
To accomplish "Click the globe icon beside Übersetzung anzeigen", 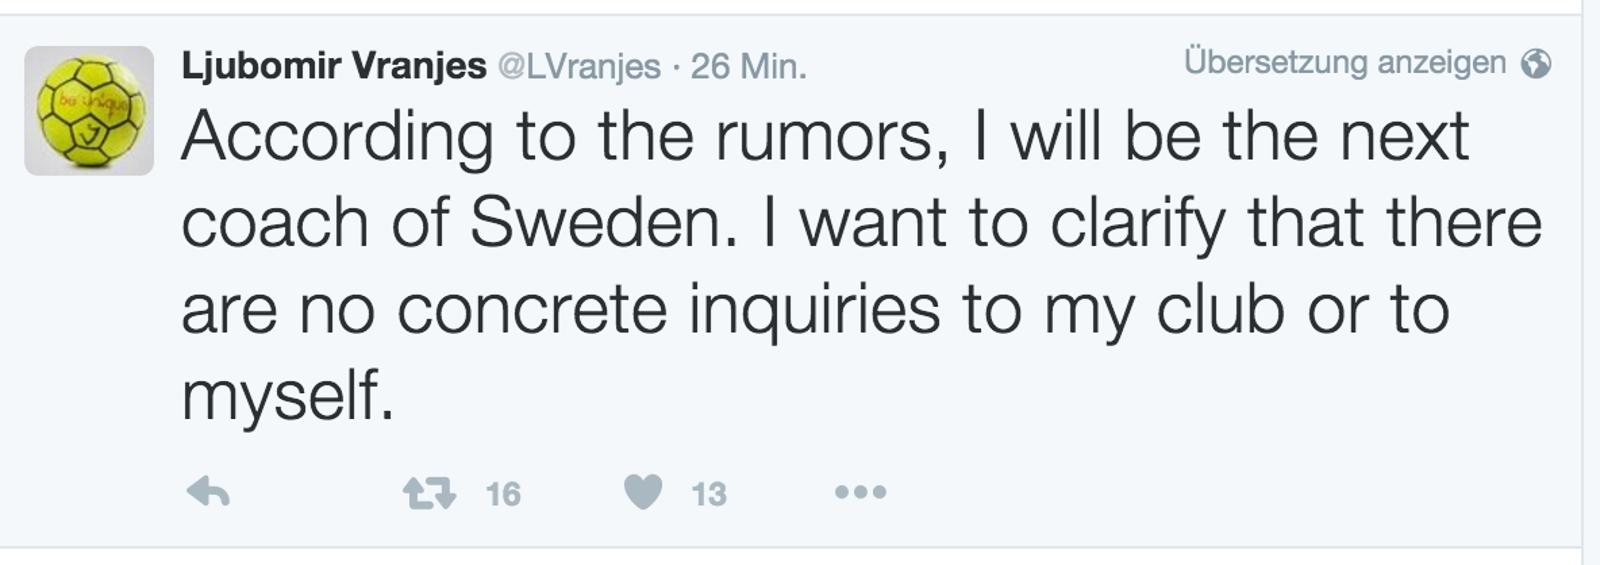I will pos(1535,64).
